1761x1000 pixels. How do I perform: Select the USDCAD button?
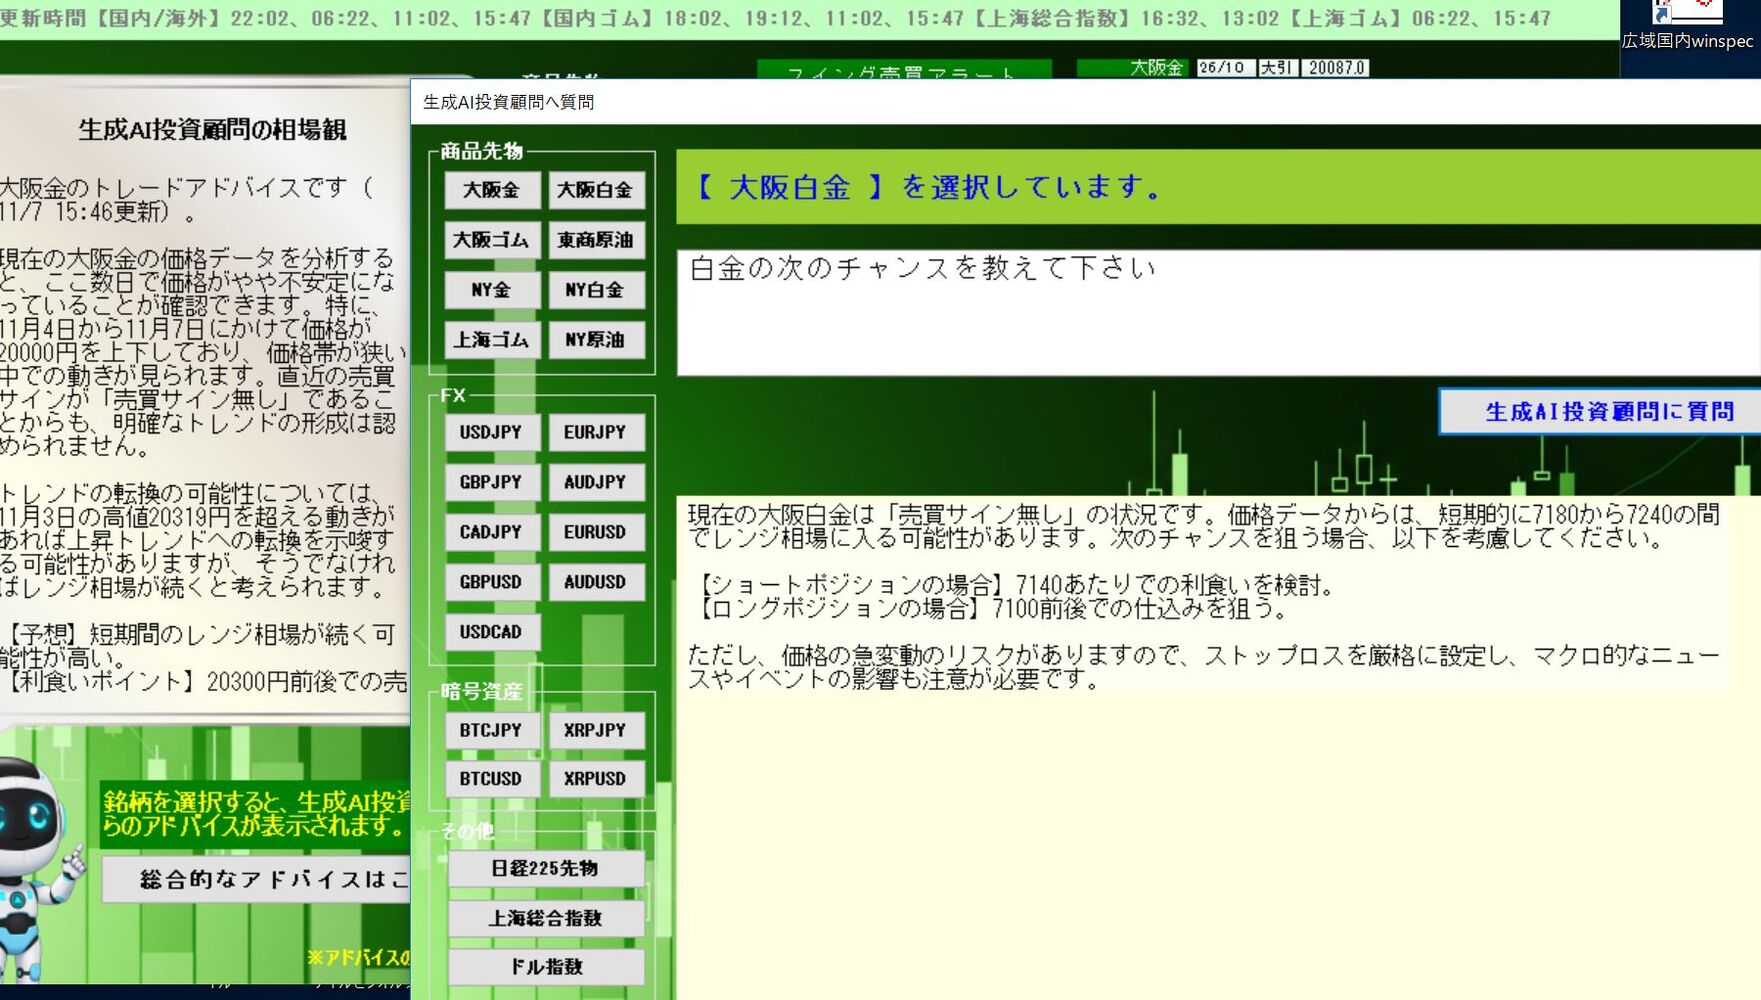pos(492,632)
